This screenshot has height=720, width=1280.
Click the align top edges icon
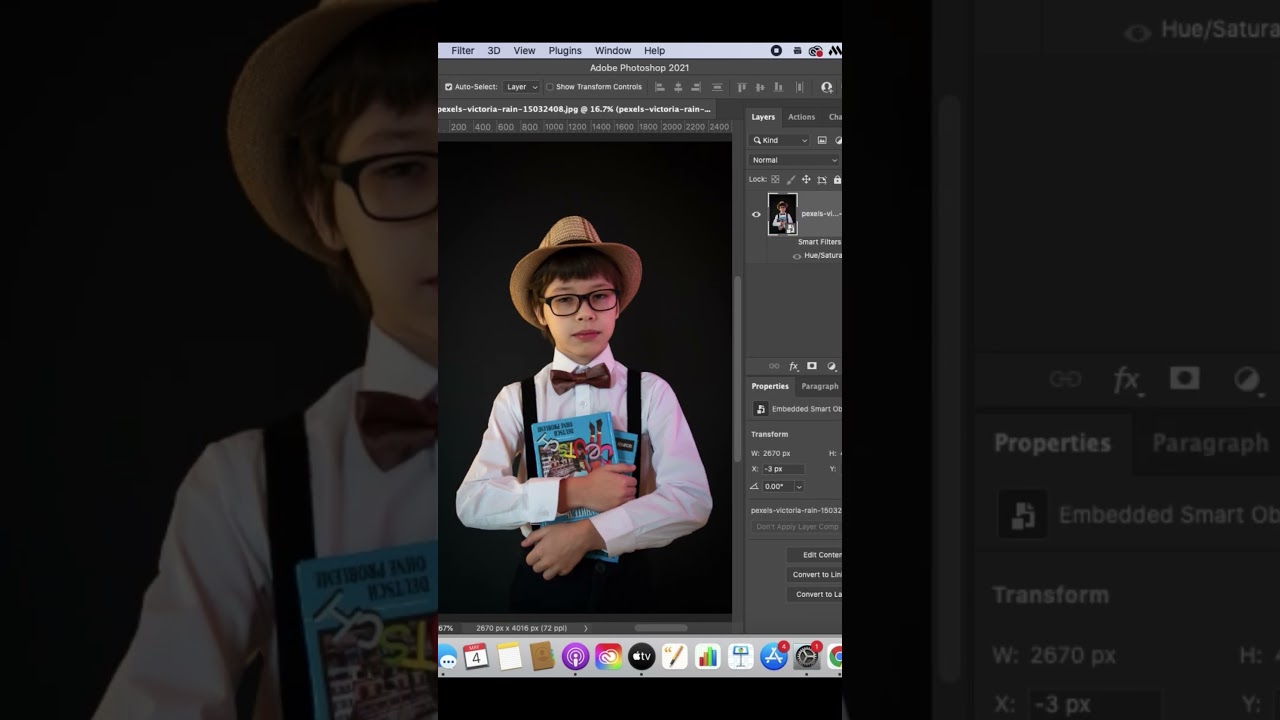pos(743,87)
